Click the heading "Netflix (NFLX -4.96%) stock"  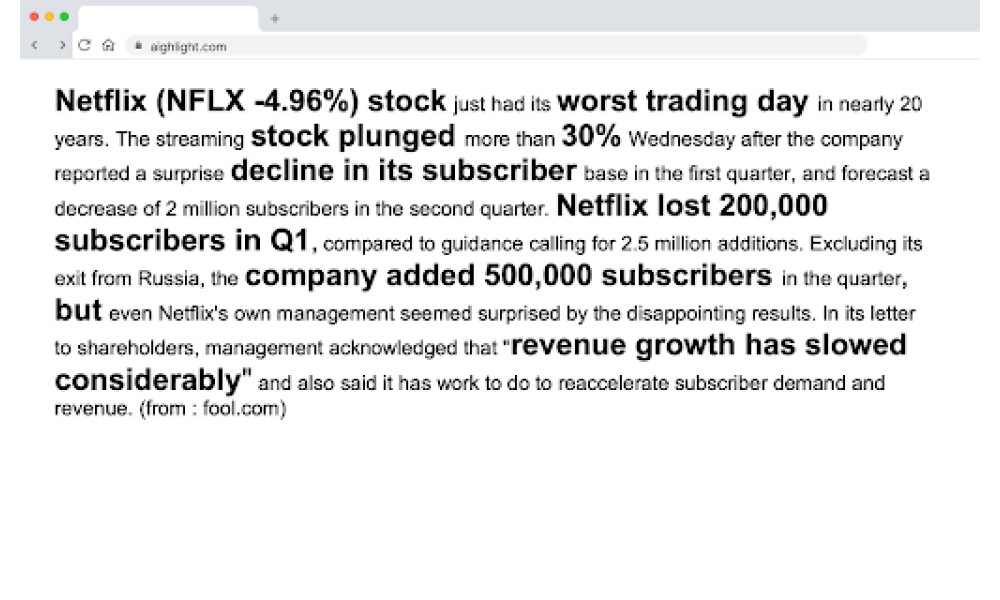tap(250, 101)
